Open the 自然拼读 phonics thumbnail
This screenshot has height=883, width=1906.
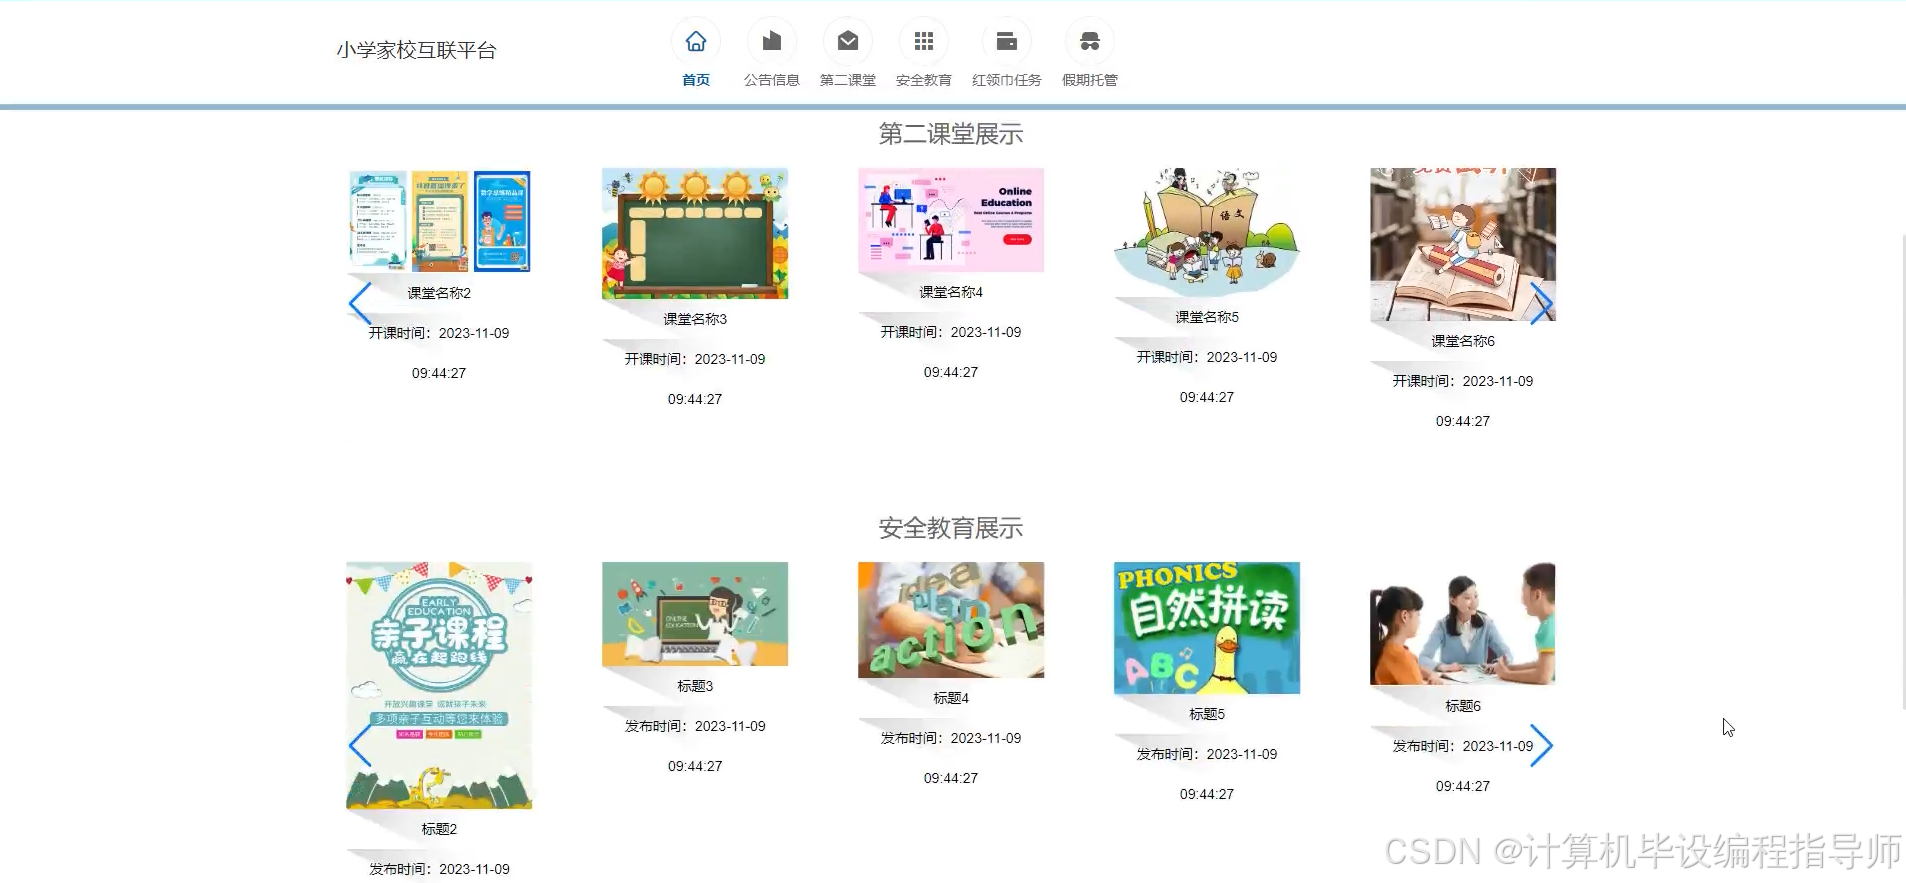coord(1207,628)
